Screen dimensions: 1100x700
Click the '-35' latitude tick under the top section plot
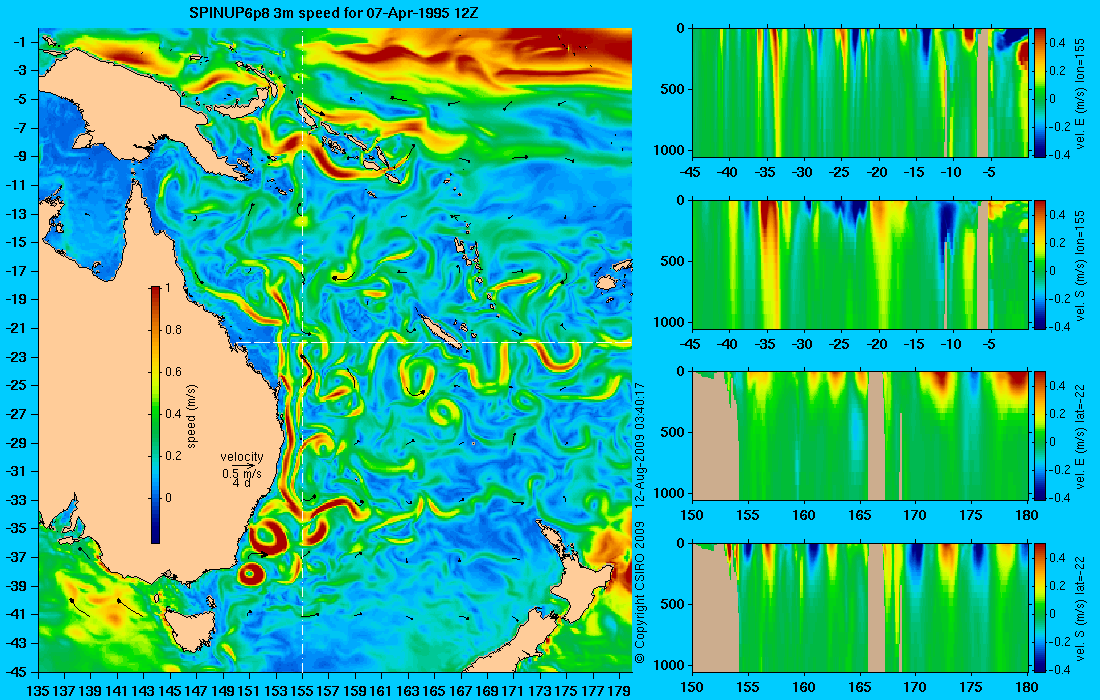click(766, 173)
